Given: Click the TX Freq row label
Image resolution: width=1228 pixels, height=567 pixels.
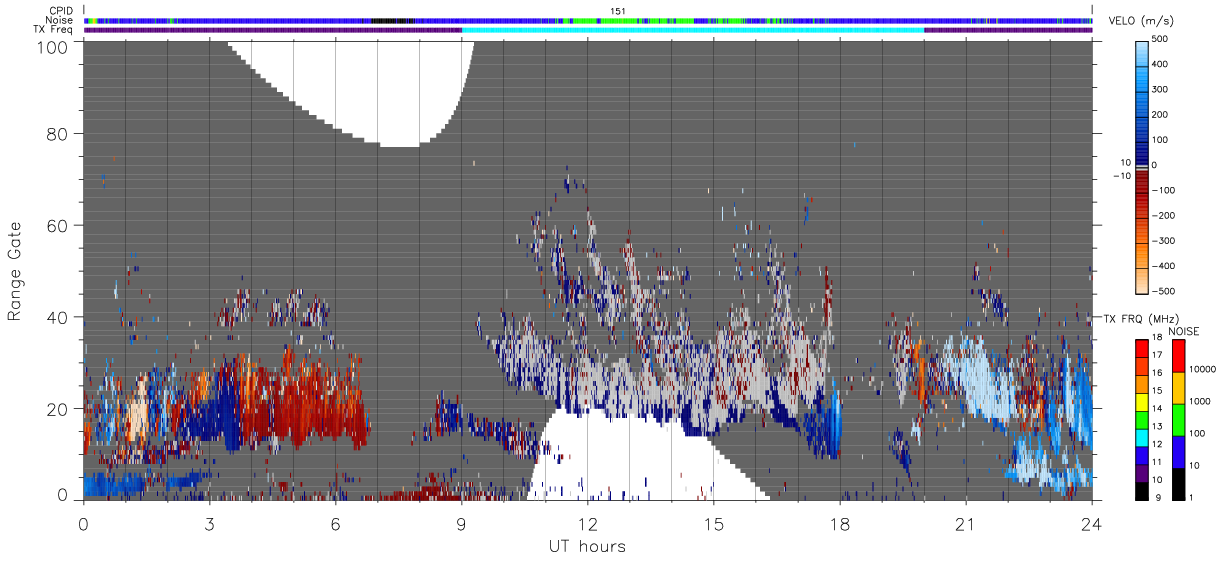Looking at the screenshot, I should tap(53, 30).
